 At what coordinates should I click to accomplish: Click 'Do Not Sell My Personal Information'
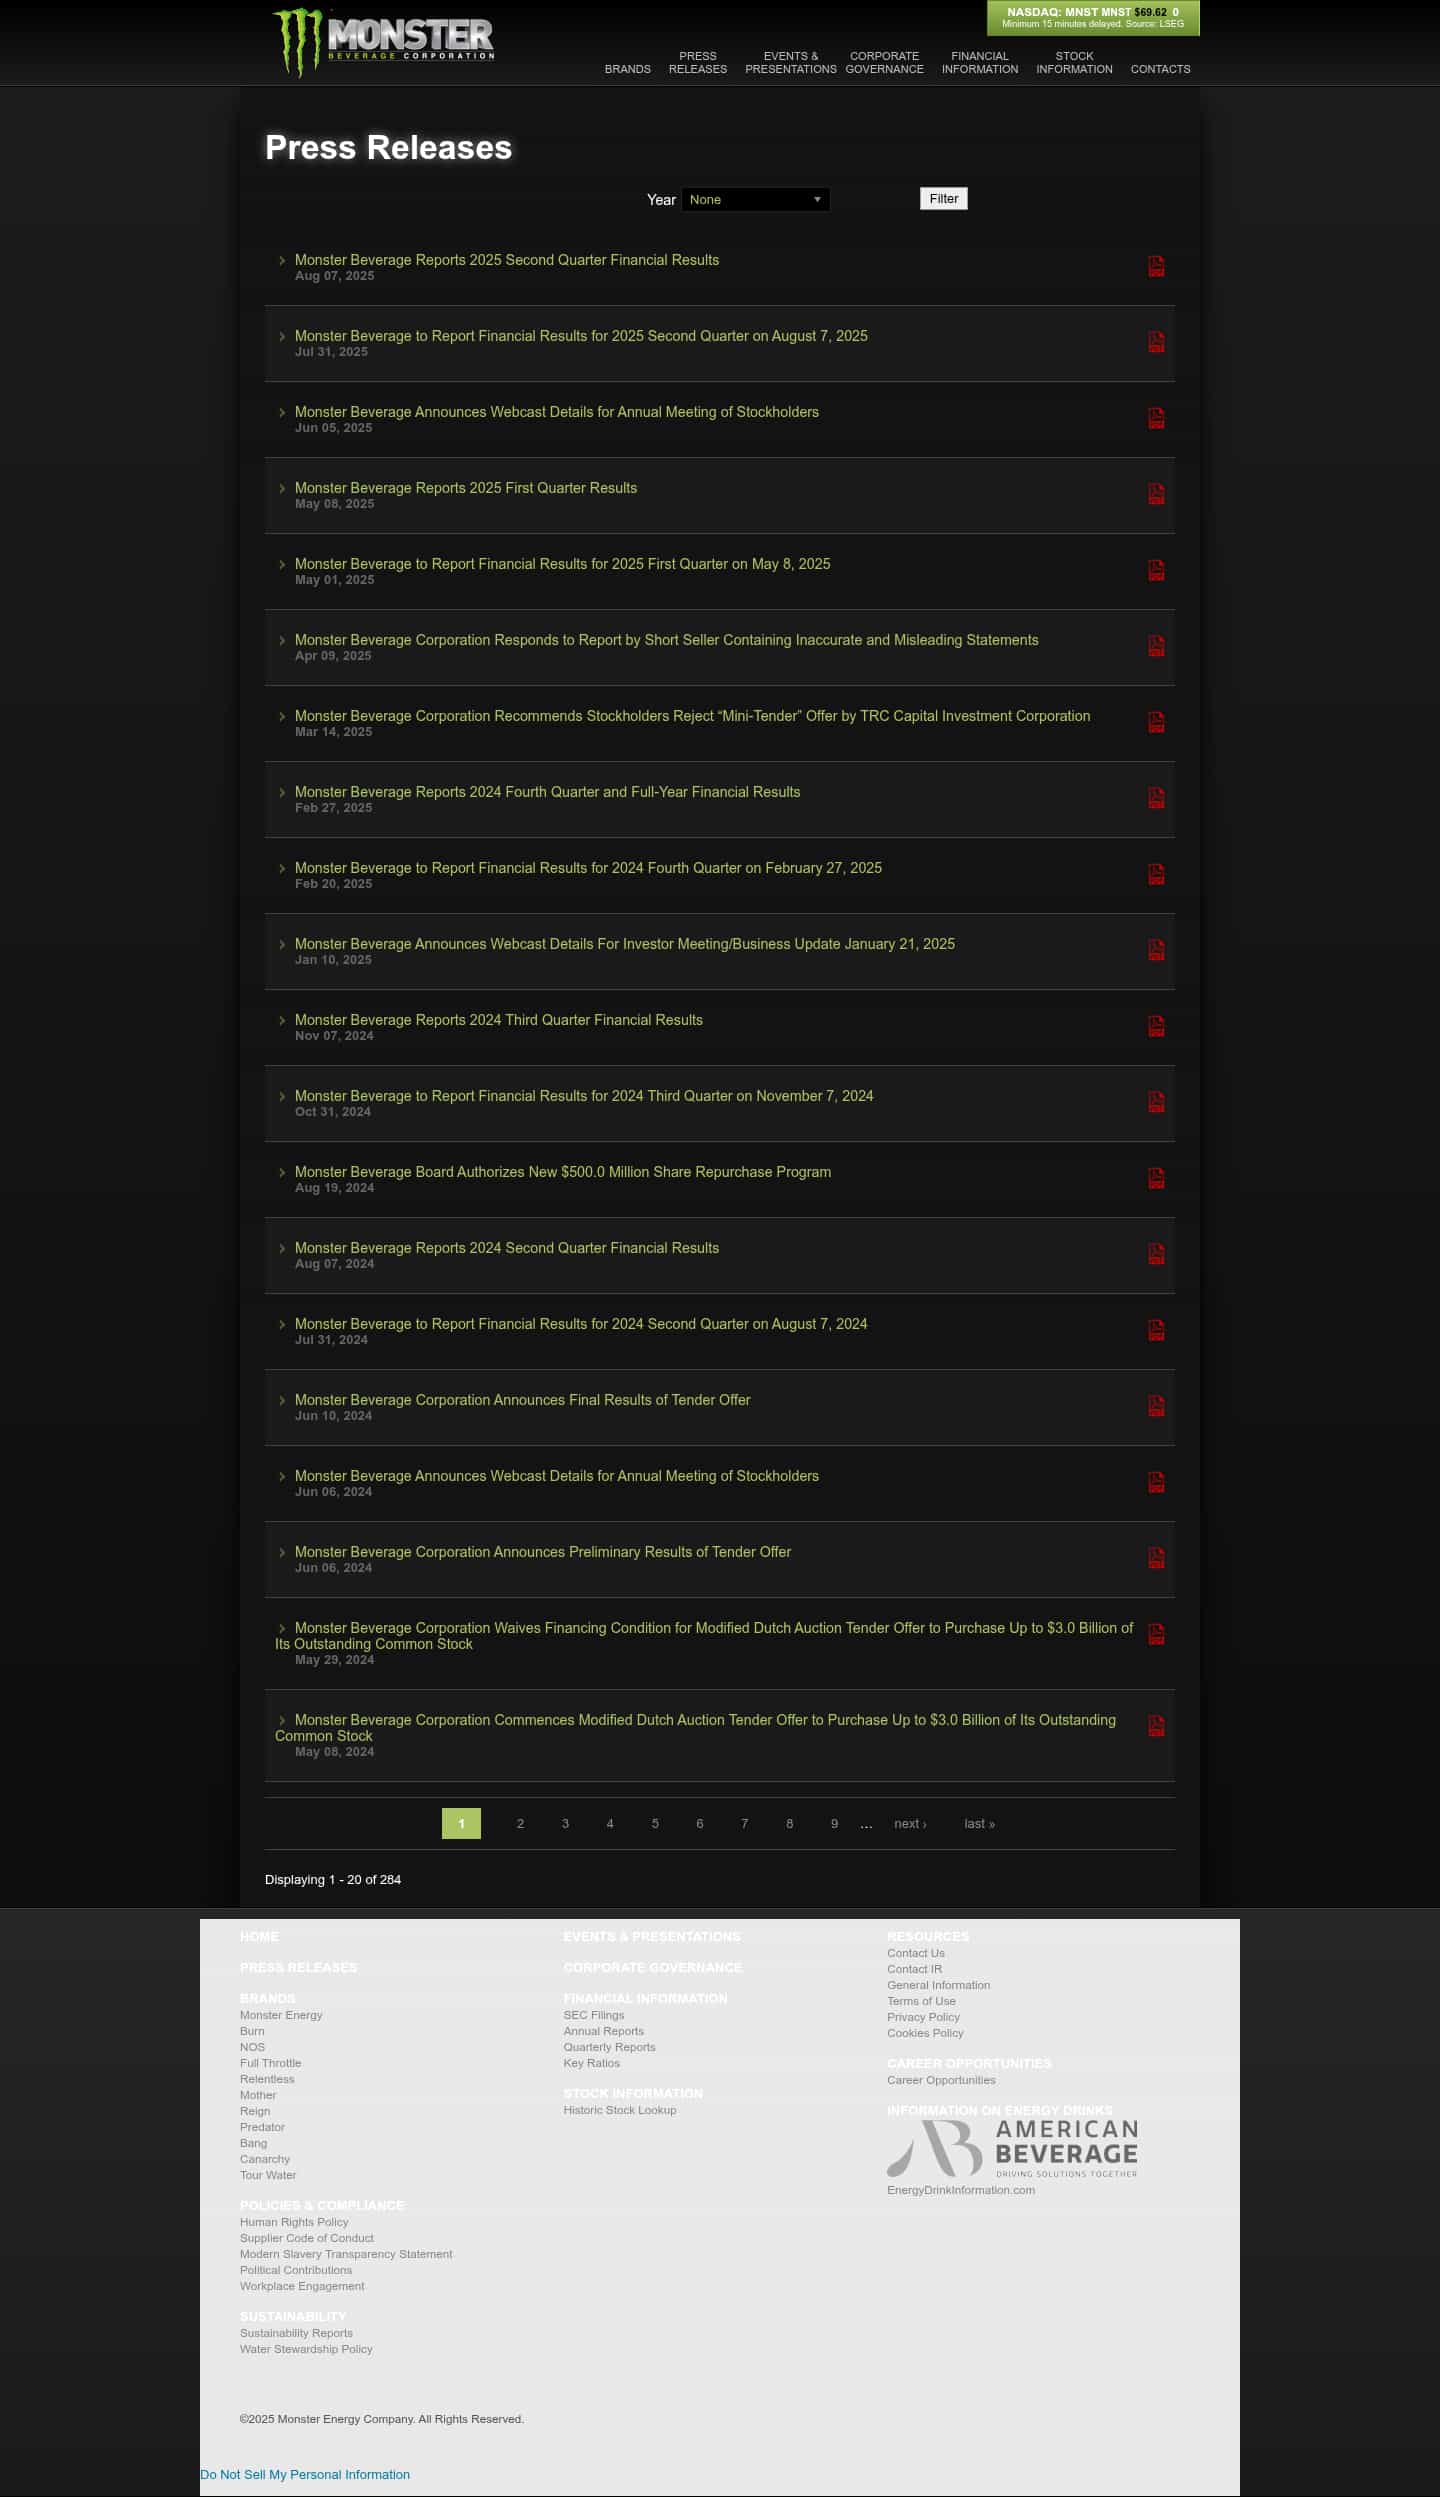tap(305, 2474)
